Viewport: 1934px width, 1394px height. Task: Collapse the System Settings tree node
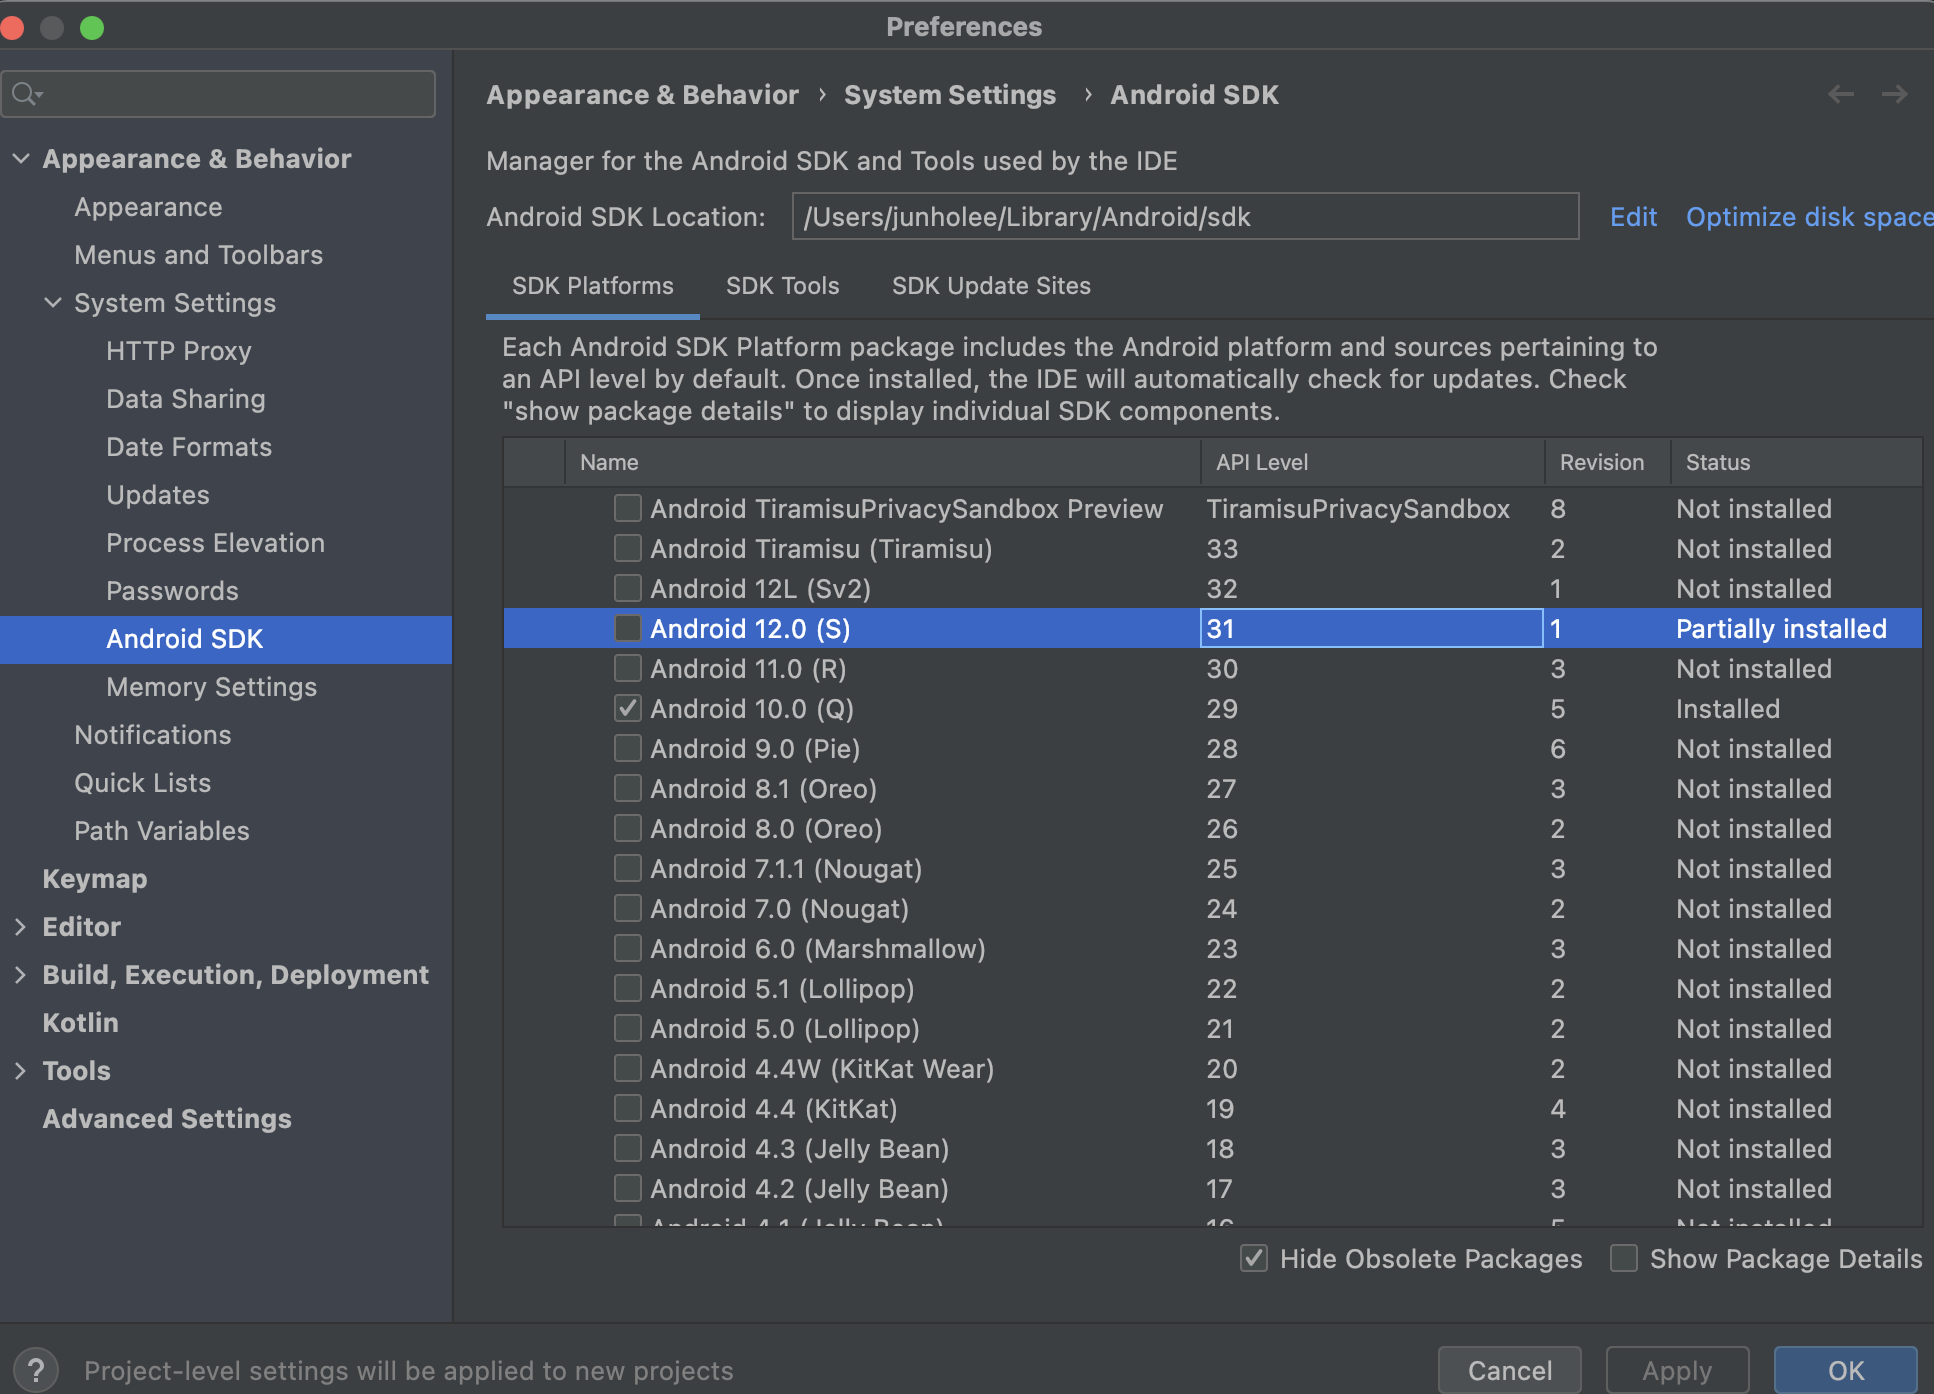coord(53,302)
